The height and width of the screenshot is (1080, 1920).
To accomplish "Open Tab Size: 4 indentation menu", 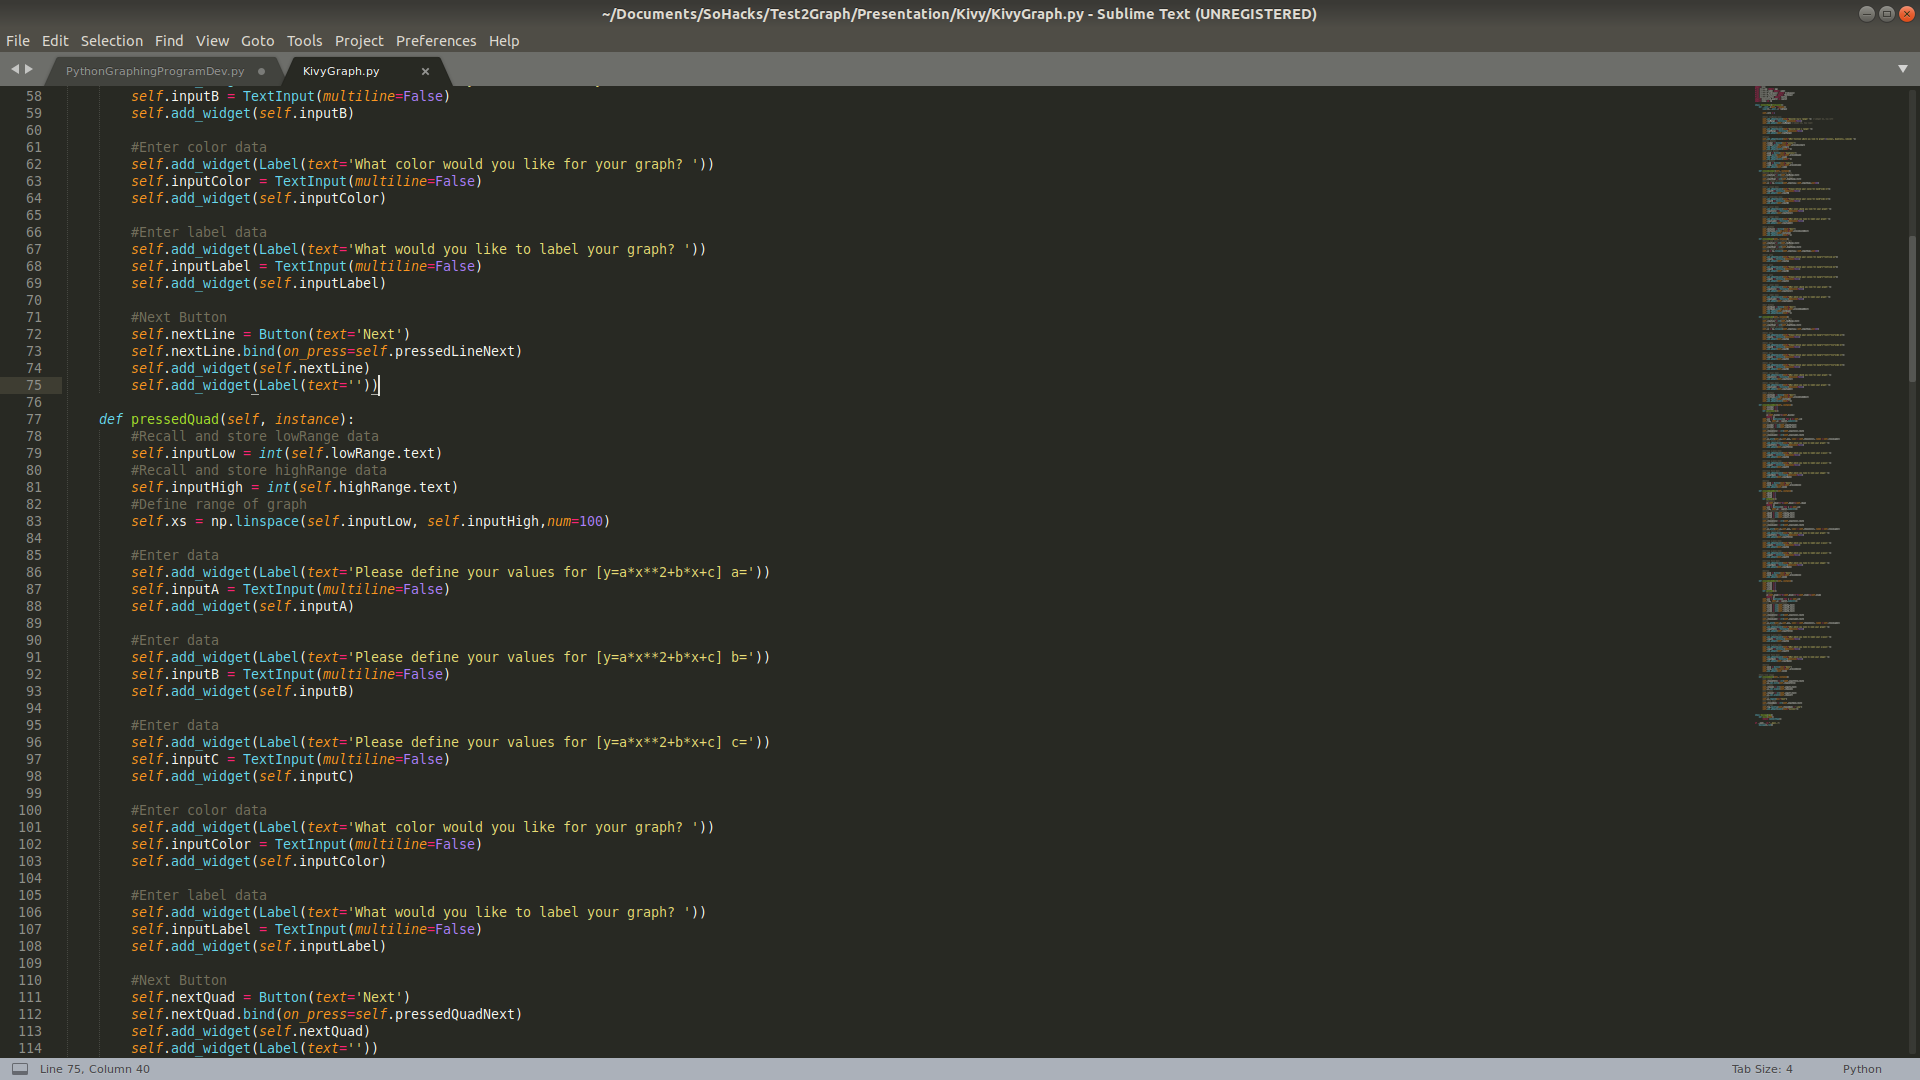I will pos(1761,1069).
